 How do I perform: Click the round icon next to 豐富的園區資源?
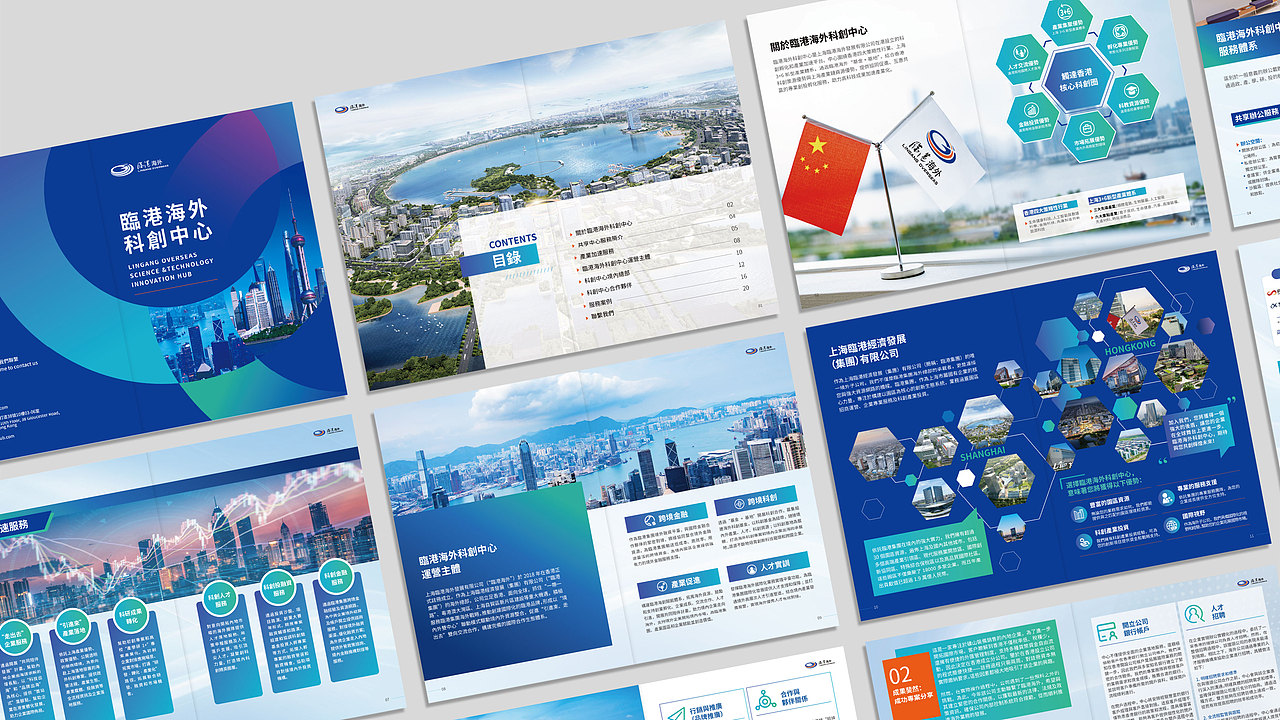click(1079, 512)
